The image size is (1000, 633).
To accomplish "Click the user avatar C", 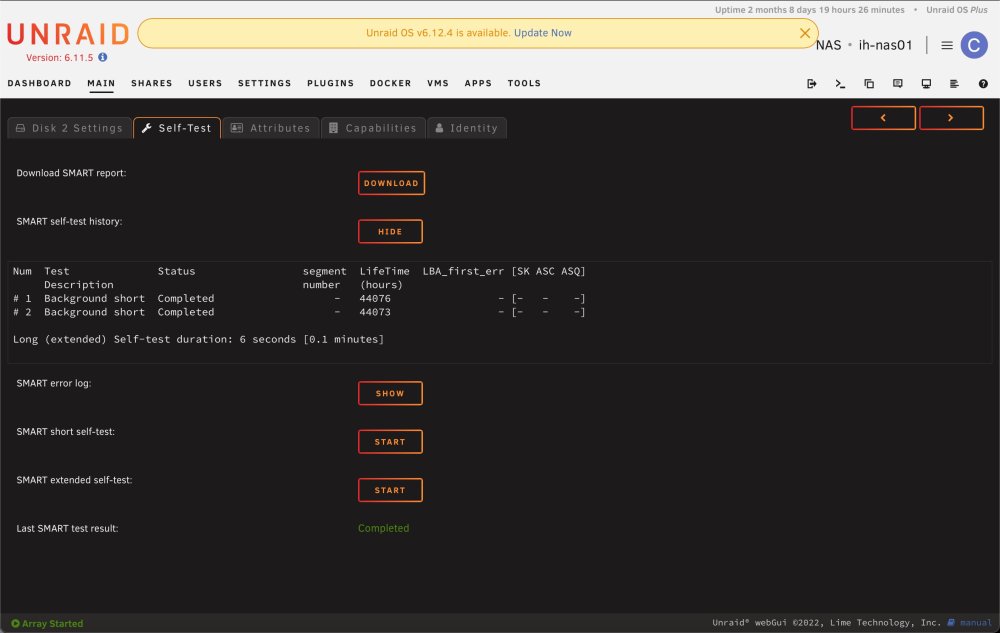I will [x=974, y=45].
